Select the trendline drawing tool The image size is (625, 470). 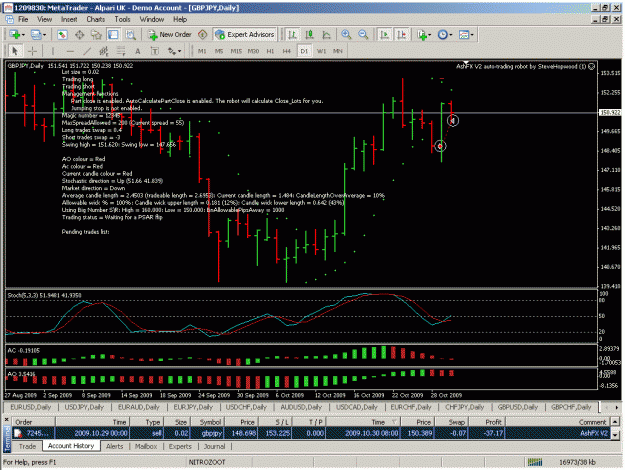click(x=87, y=51)
